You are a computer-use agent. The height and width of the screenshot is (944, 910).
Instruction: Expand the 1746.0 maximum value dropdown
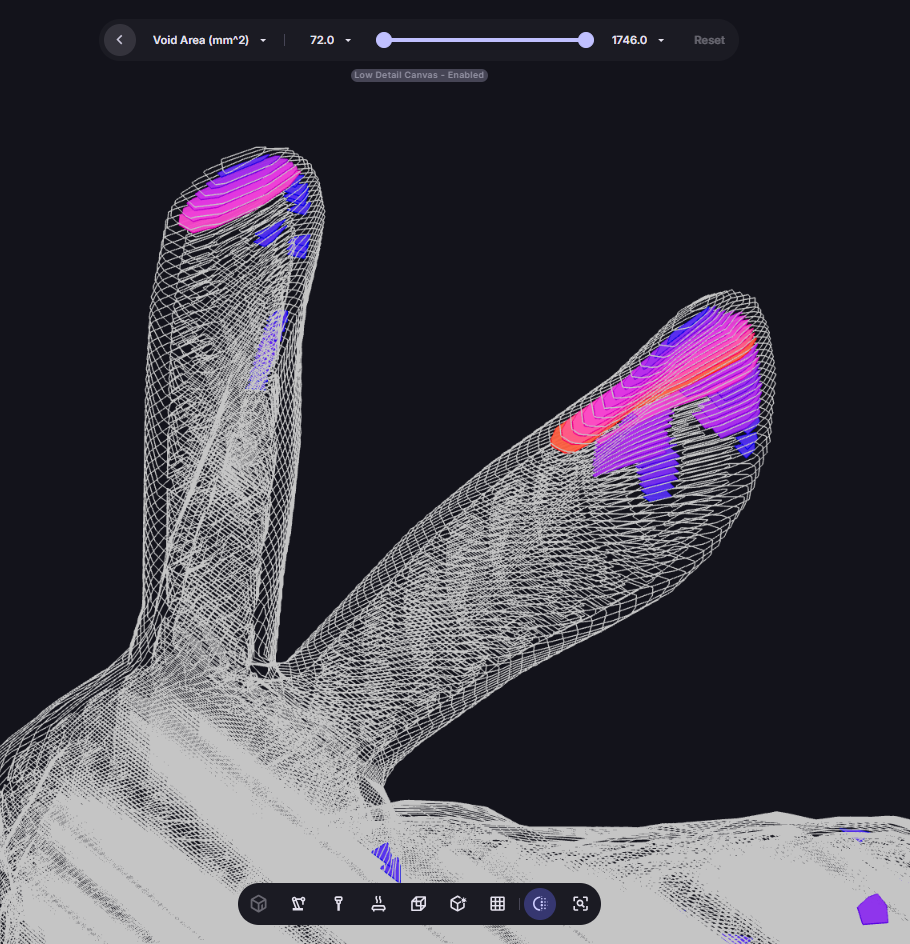click(638, 40)
